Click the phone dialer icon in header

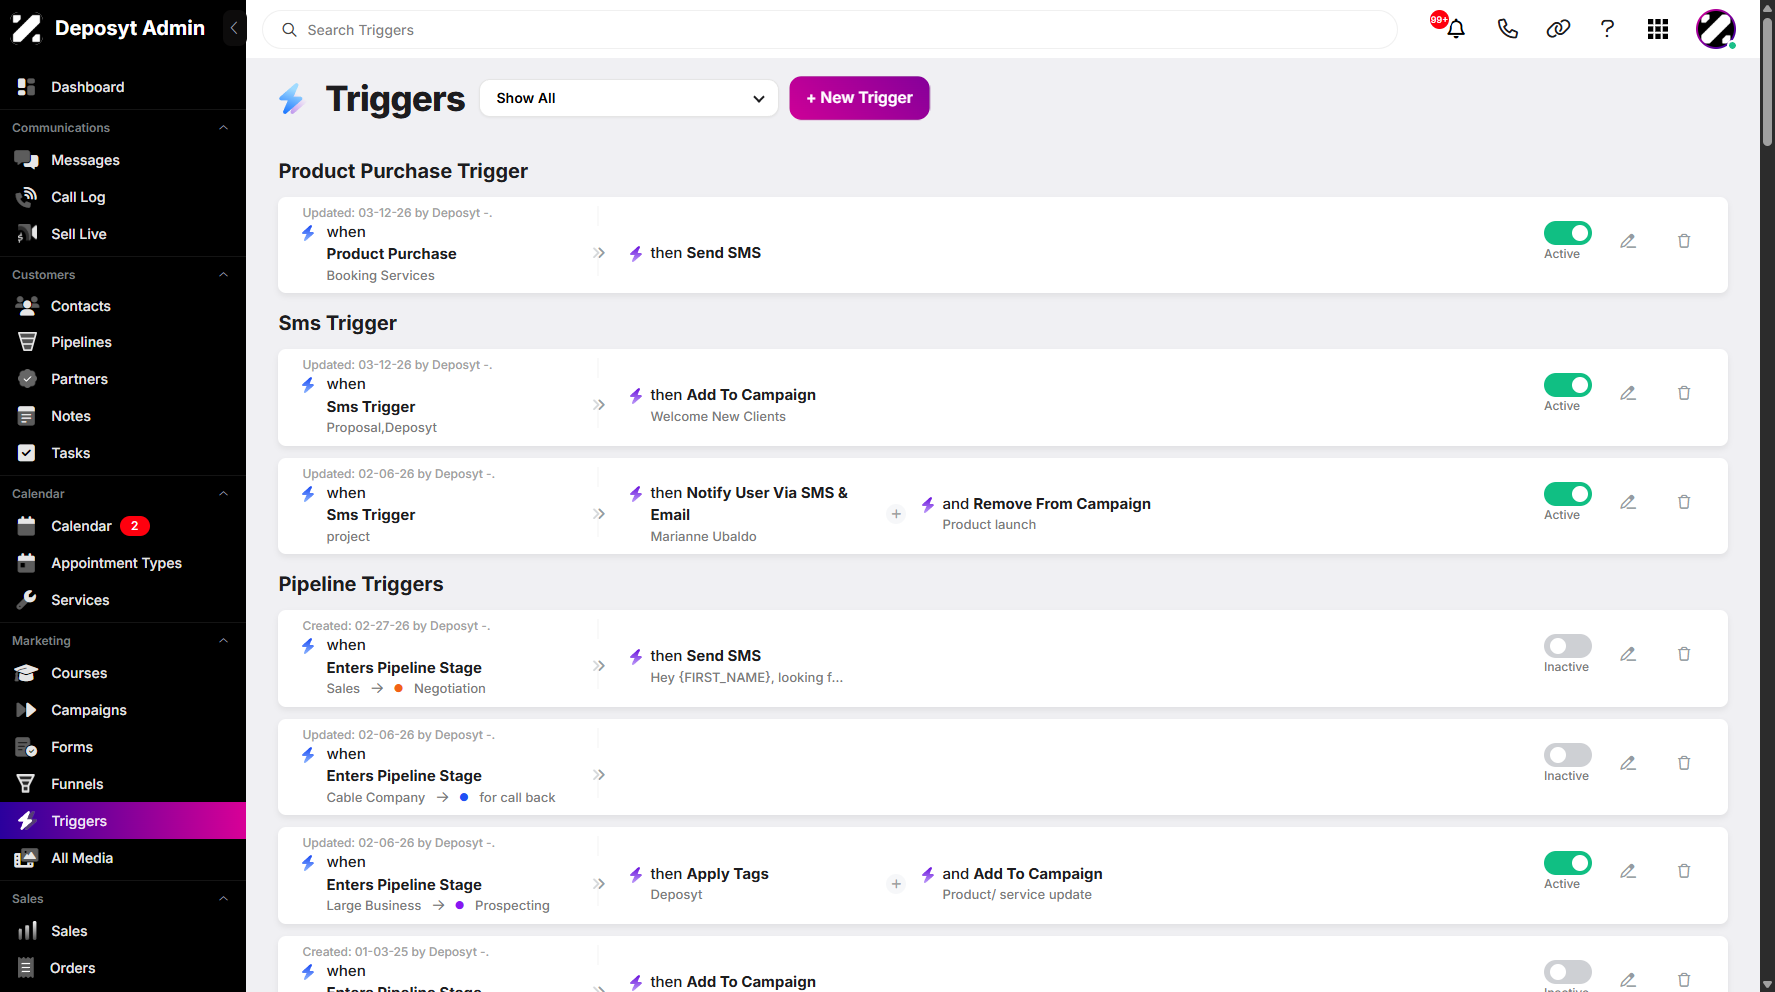[1507, 29]
